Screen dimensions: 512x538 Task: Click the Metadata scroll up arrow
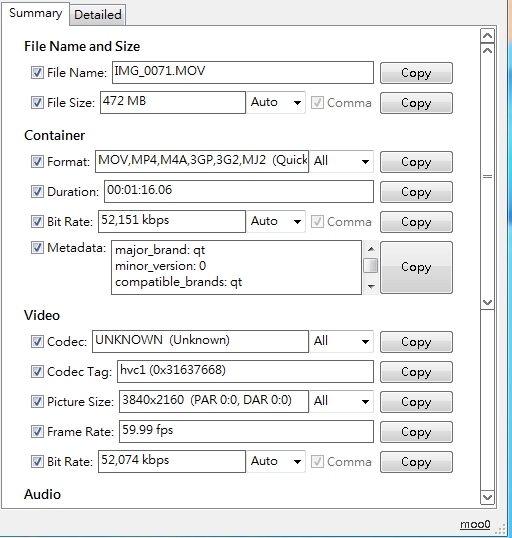[371, 249]
